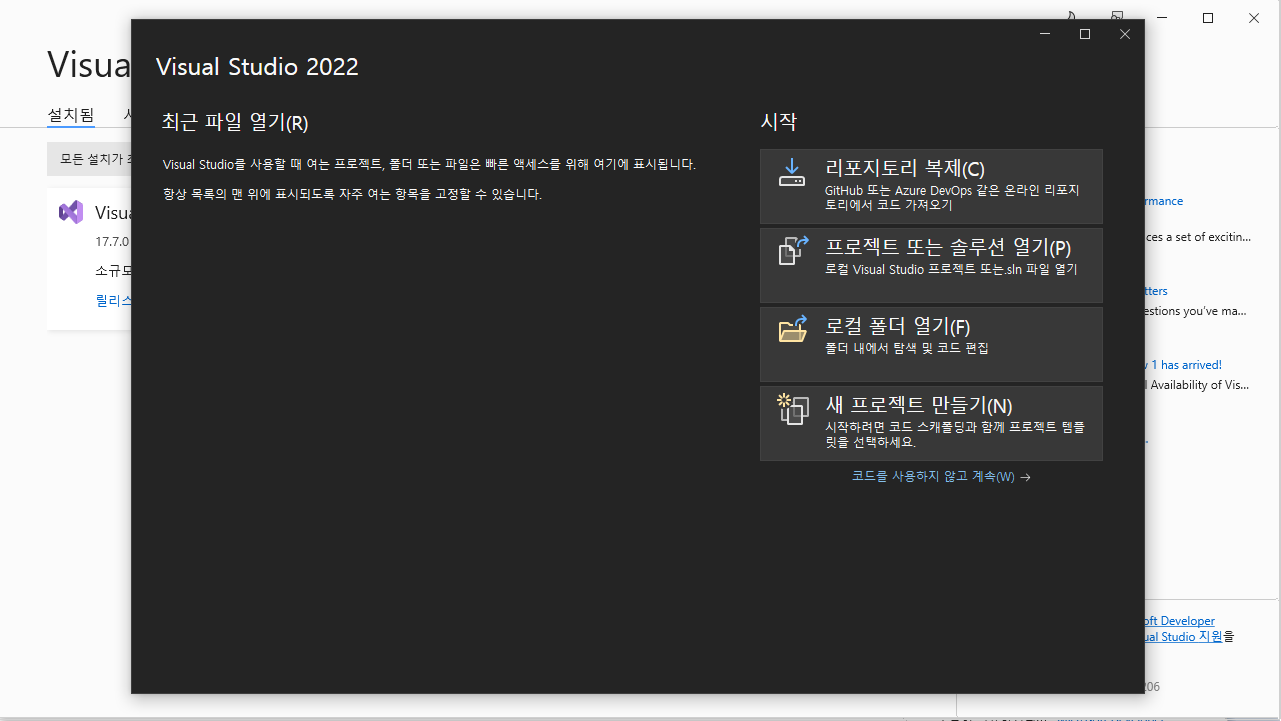Open the 'rmance' news link in Installer
The width and height of the screenshot is (1281, 721).
click(1164, 201)
